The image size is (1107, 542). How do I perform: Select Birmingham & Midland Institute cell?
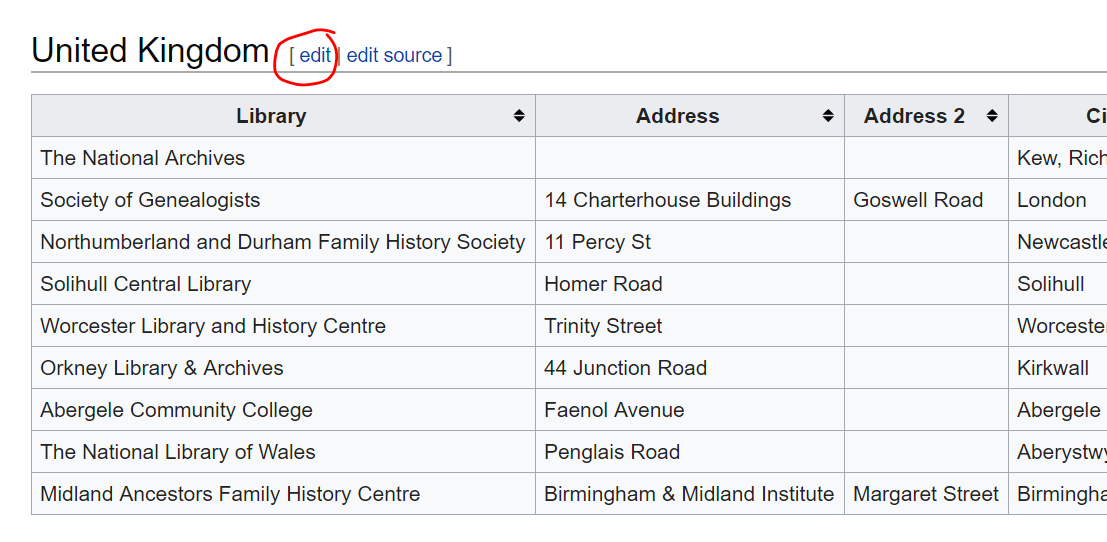[689, 494]
